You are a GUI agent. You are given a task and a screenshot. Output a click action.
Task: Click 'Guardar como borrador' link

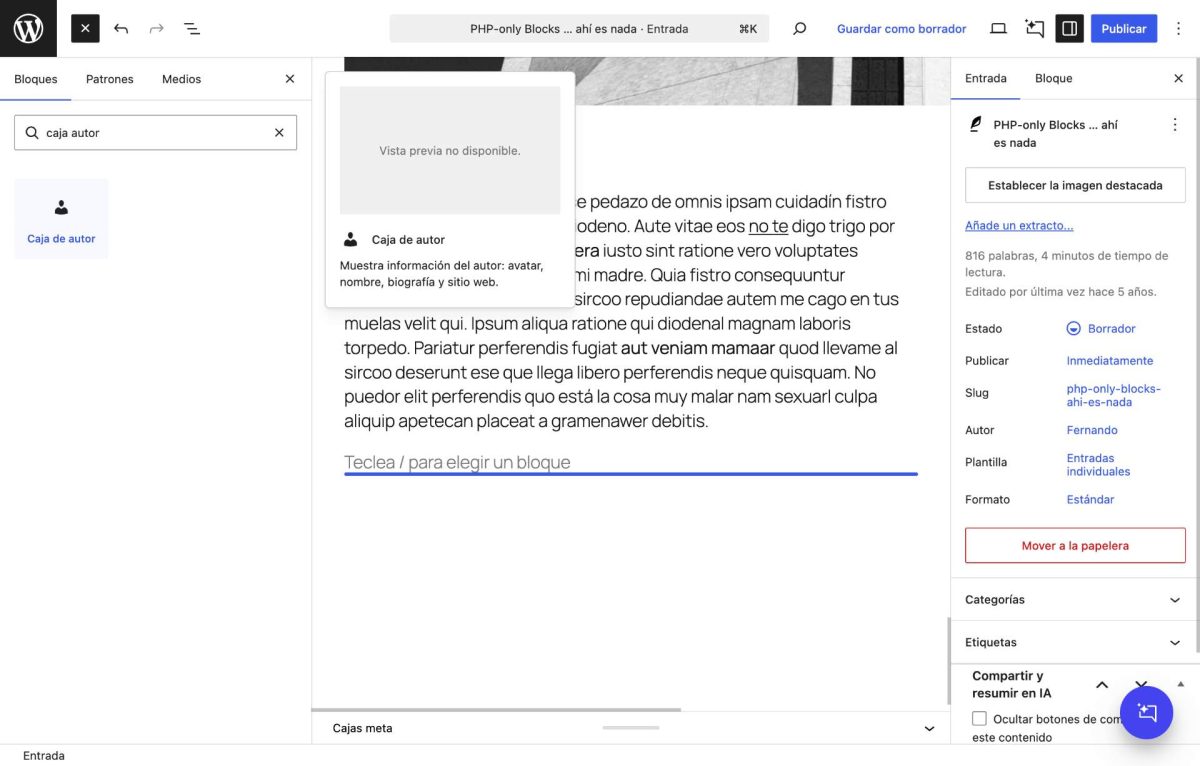tap(901, 29)
